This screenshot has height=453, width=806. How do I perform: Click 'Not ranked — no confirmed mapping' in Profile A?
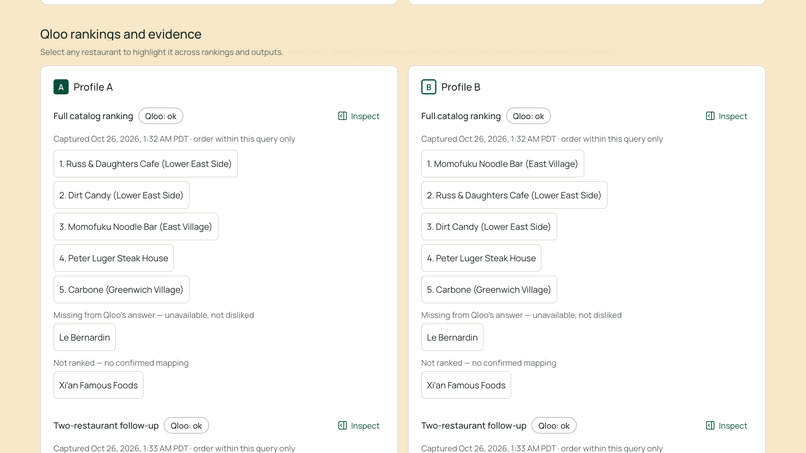click(x=121, y=363)
